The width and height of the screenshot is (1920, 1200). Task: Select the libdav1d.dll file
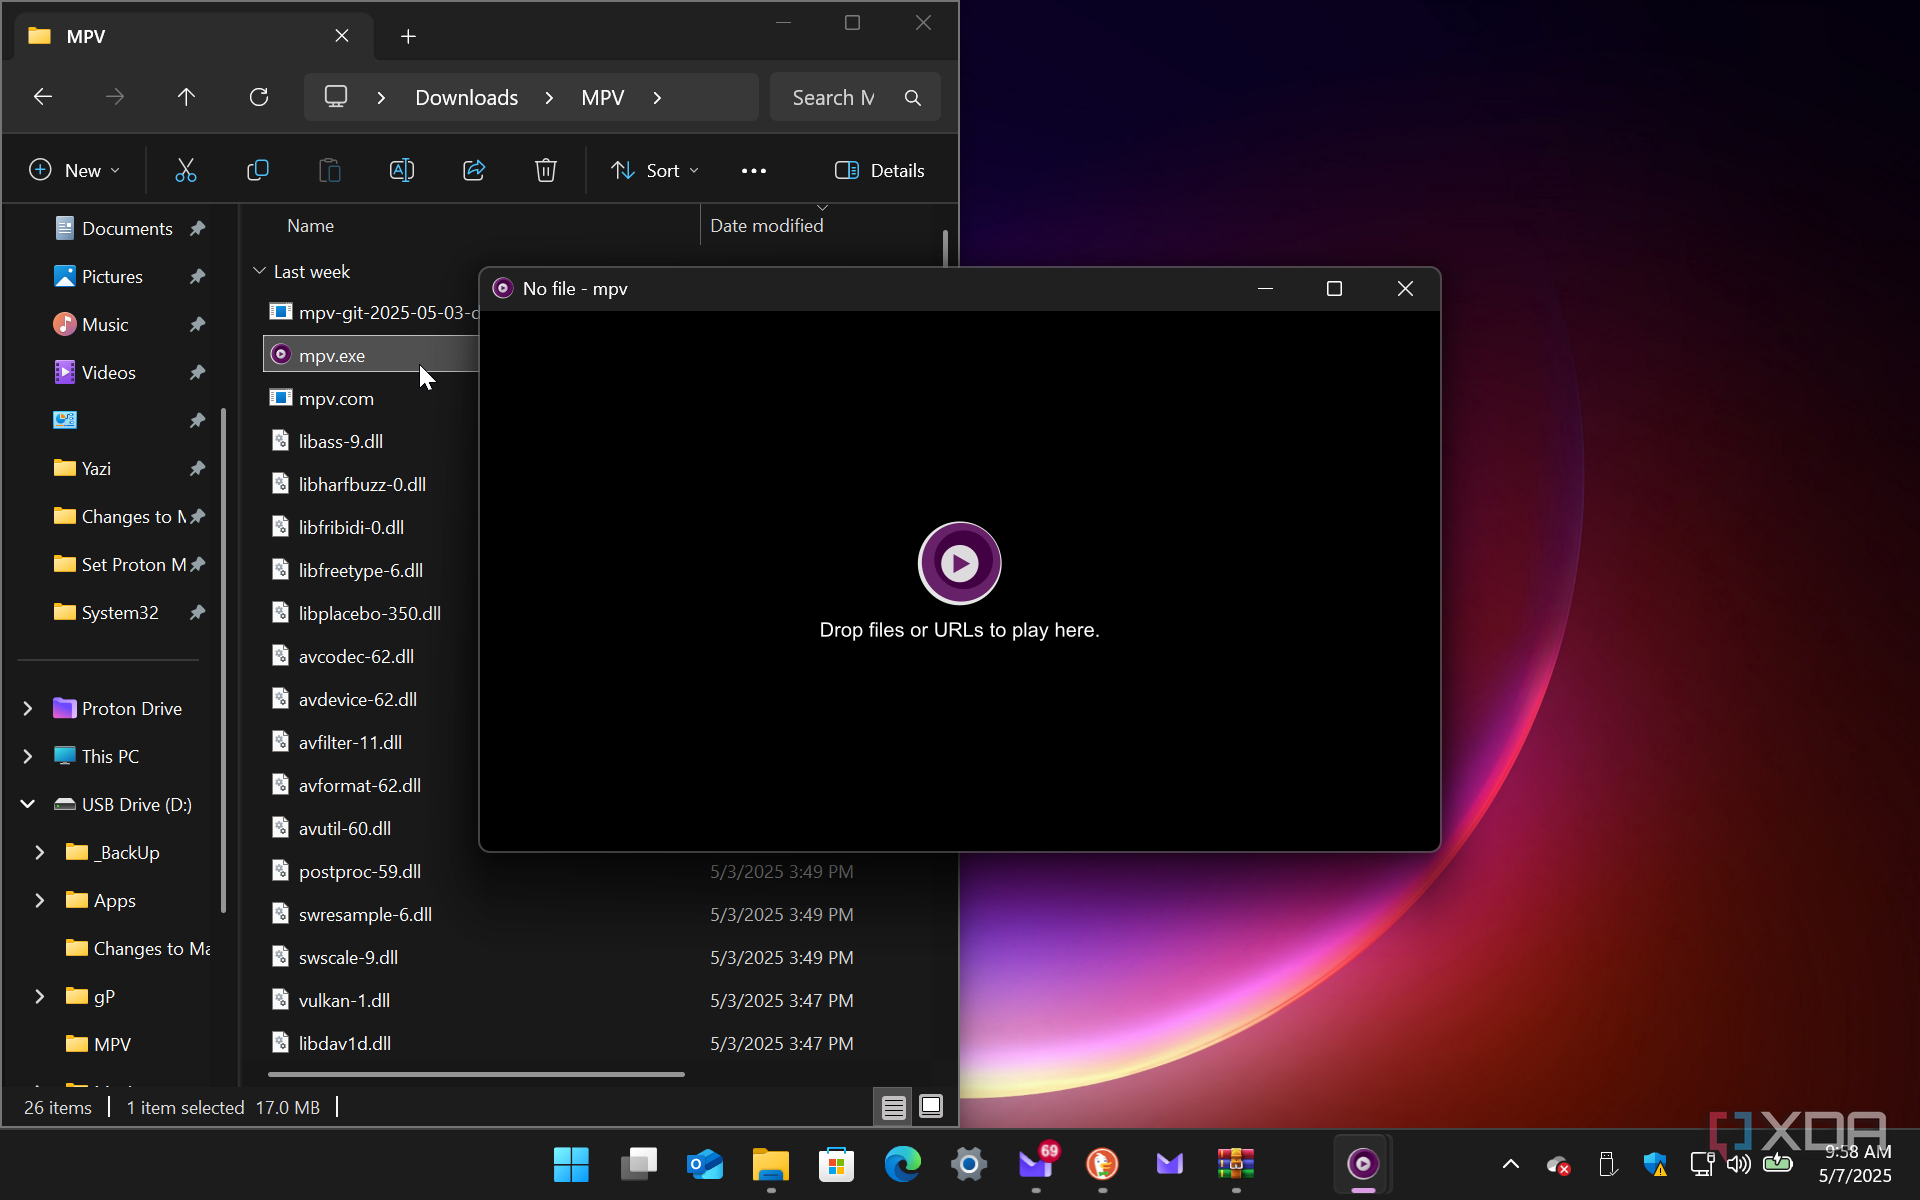coord(344,1044)
